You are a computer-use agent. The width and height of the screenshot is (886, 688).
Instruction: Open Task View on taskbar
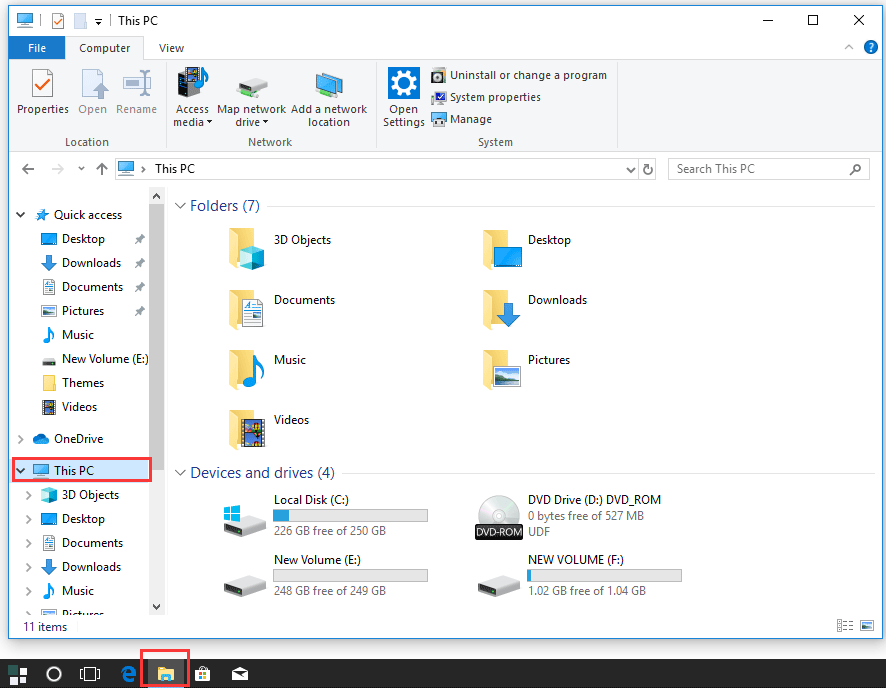90,674
